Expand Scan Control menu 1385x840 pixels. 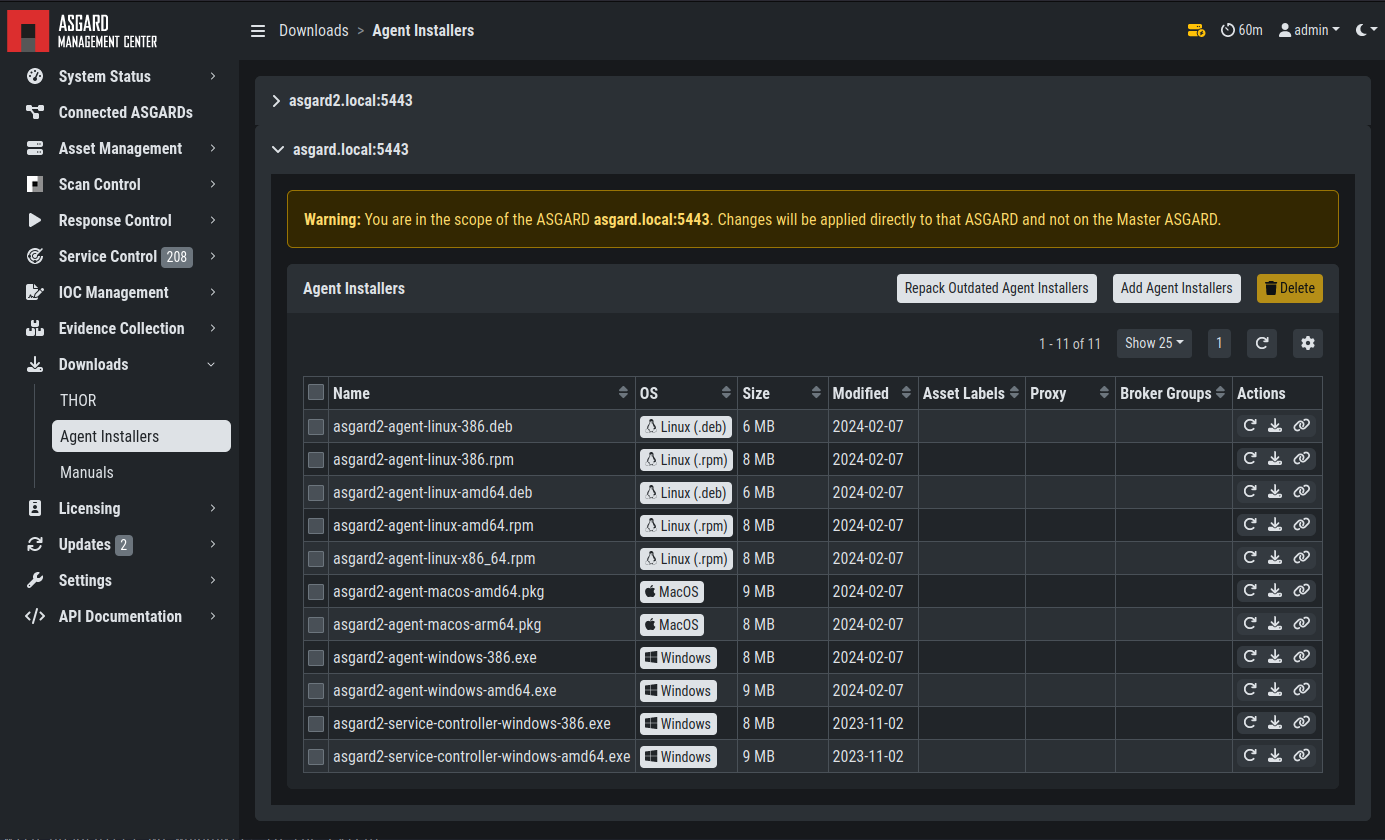(x=120, y=184)
